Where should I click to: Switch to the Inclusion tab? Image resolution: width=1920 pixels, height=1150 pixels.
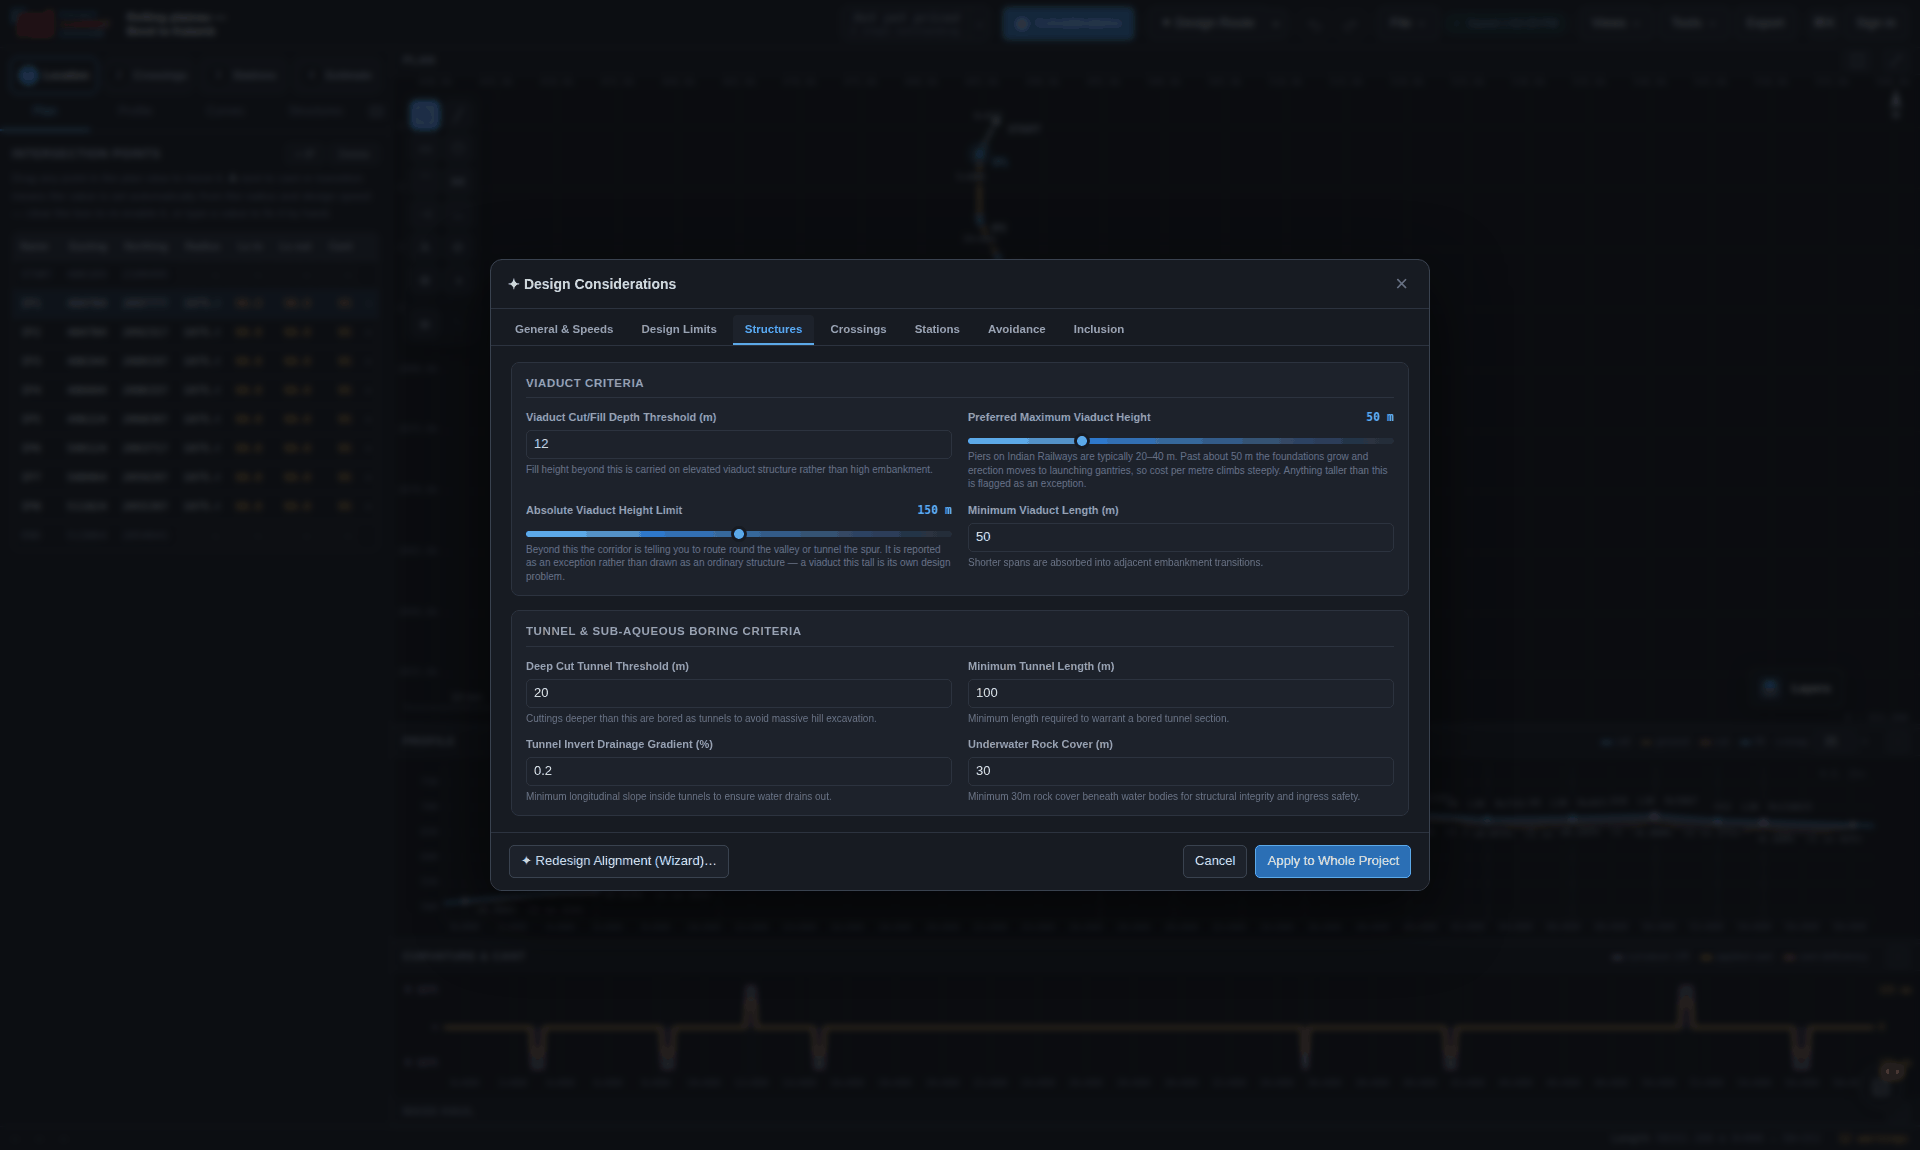coord(1098,329)
